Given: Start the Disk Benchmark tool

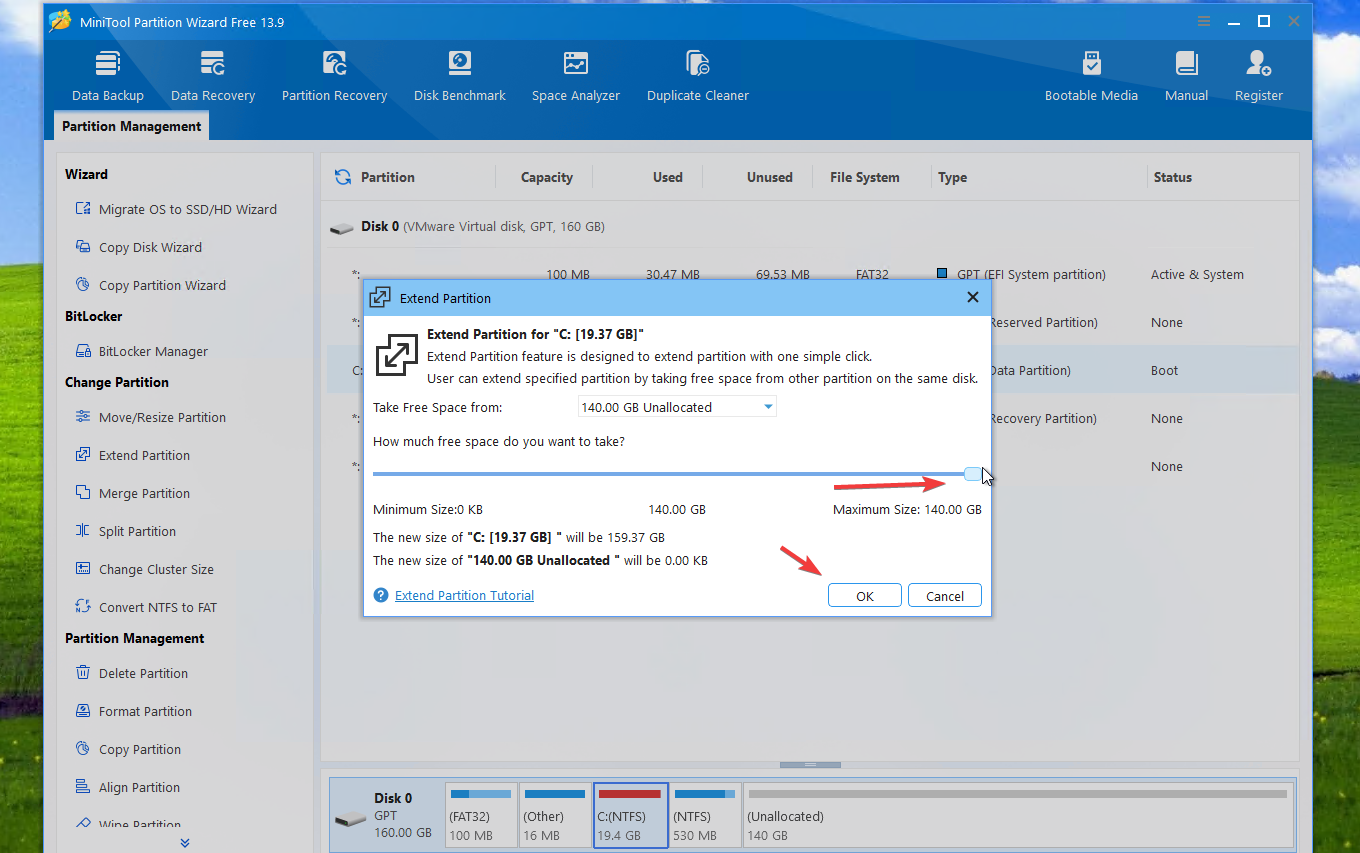Looking at the screenshot, I should coord(460,77).
